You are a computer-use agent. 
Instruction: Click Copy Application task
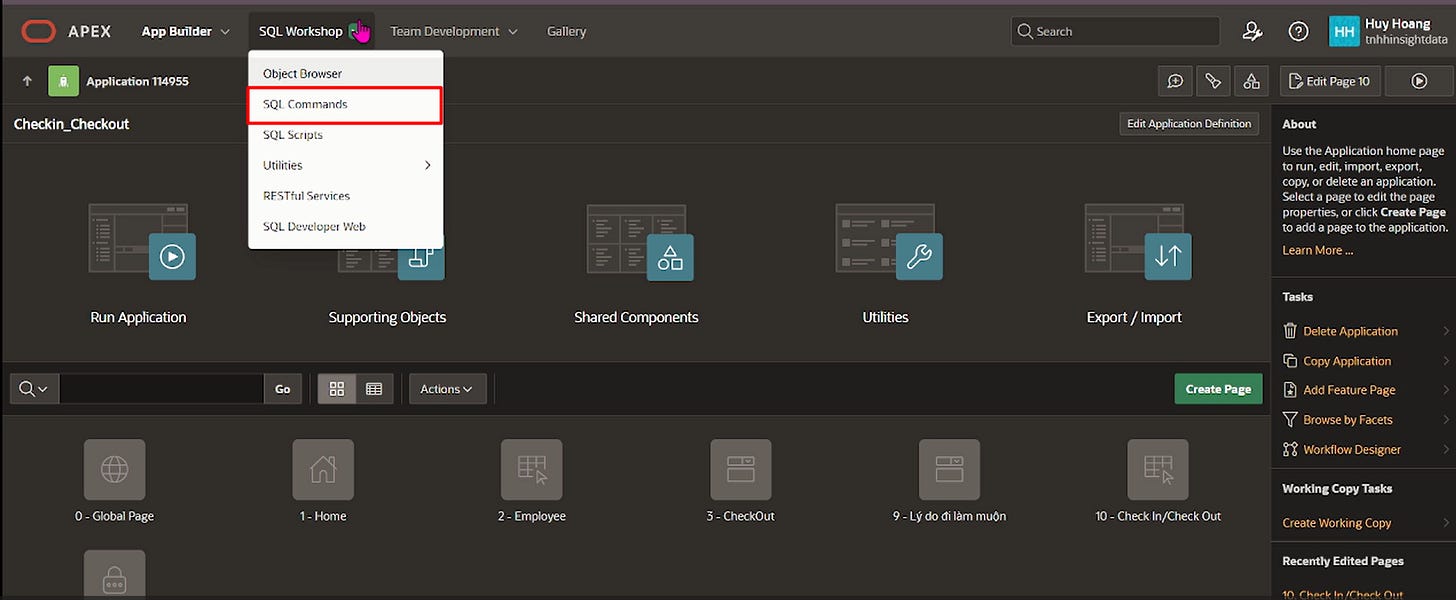pos(1347,361)
